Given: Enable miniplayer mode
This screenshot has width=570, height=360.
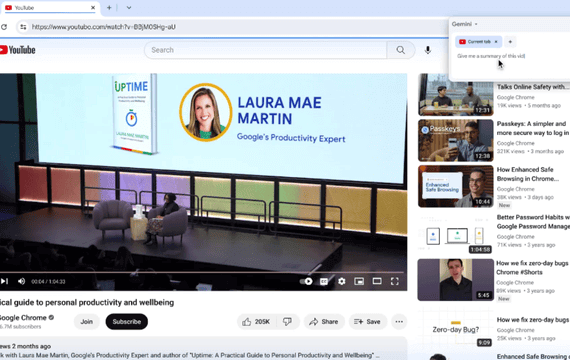Looking at the screenshot, I should click(359, 281).
